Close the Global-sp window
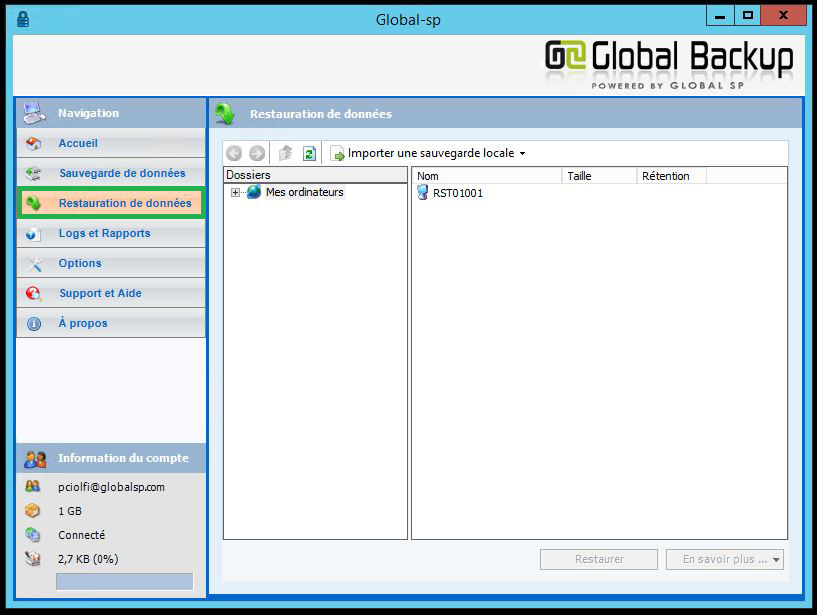This screenshot has height=615, width=817. pyautogui.click(x=783, y=16)
